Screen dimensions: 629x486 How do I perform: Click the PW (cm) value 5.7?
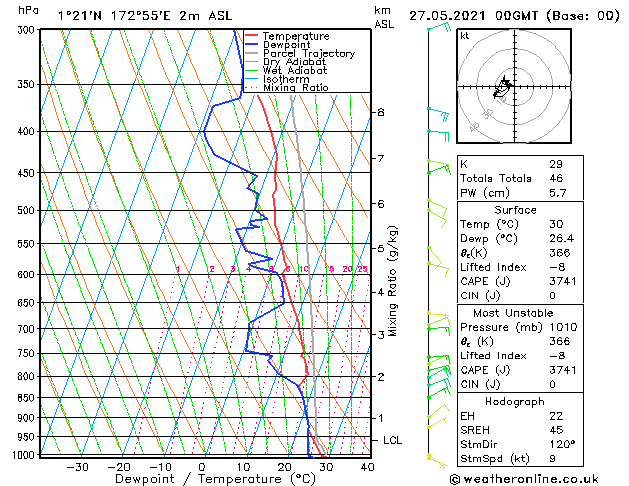click(558, 193)
